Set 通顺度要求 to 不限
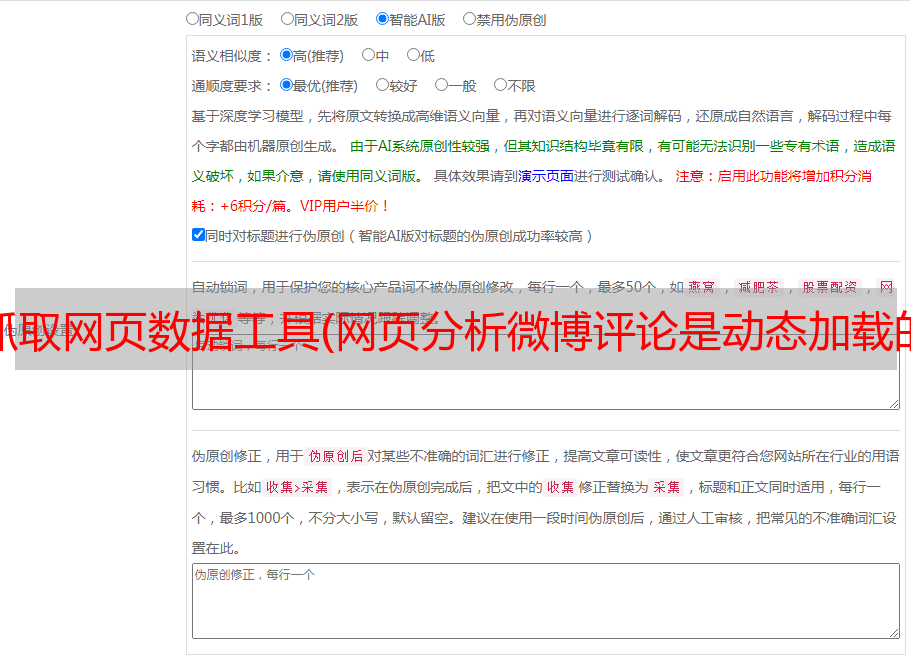911x658 pixels. [500, 85]
